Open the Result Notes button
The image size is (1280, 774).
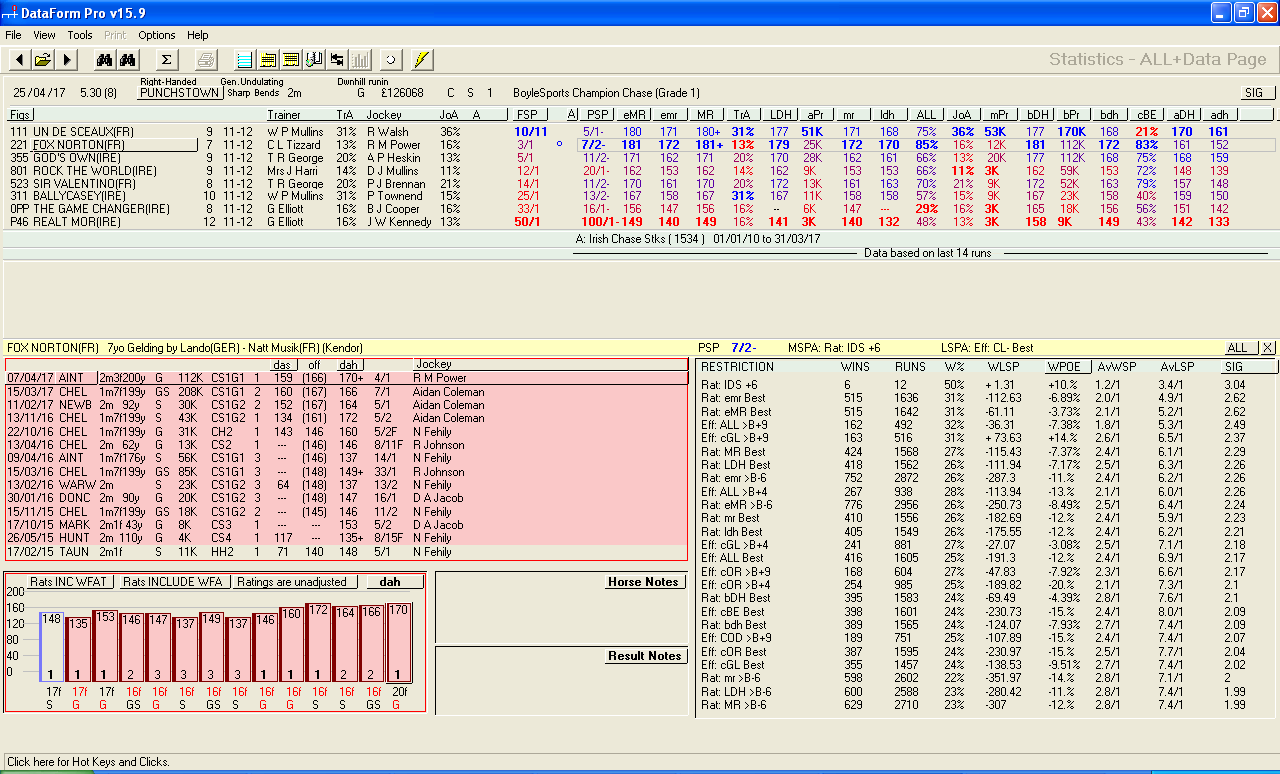click(x=646, y=656)
